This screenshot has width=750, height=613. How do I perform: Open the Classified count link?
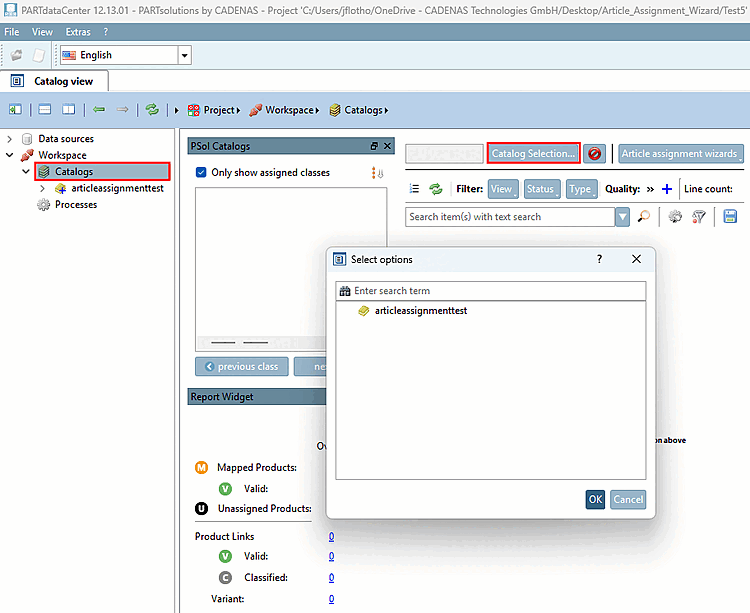coord(331,578)
